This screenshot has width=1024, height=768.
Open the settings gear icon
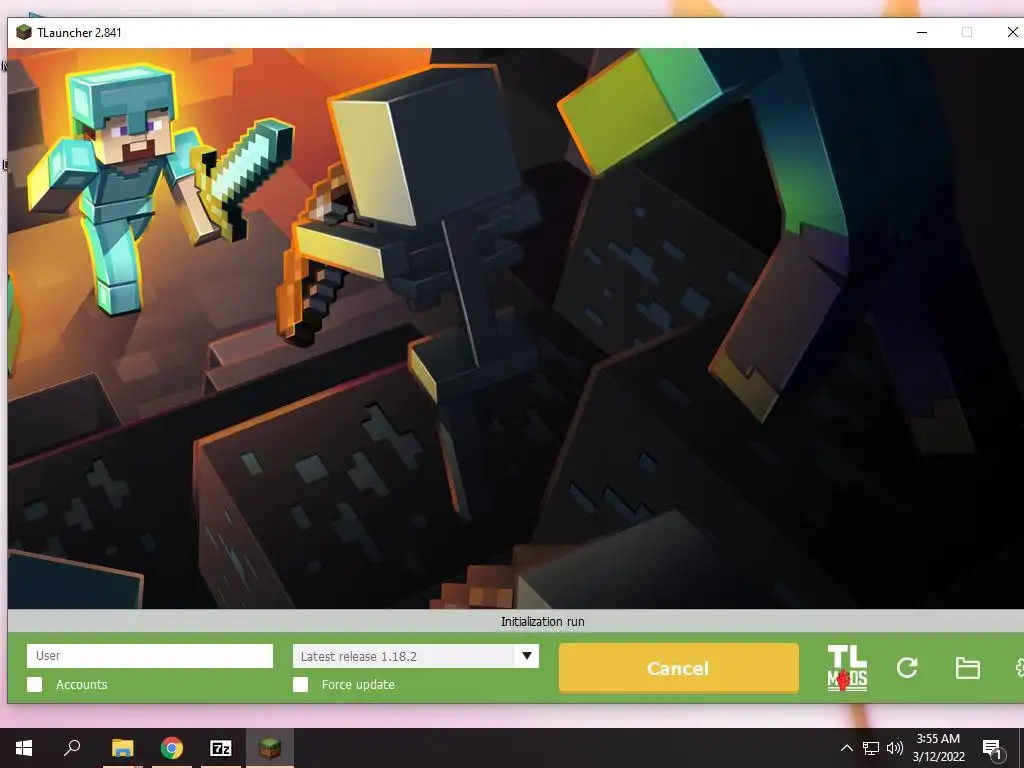click(1019, 668)
